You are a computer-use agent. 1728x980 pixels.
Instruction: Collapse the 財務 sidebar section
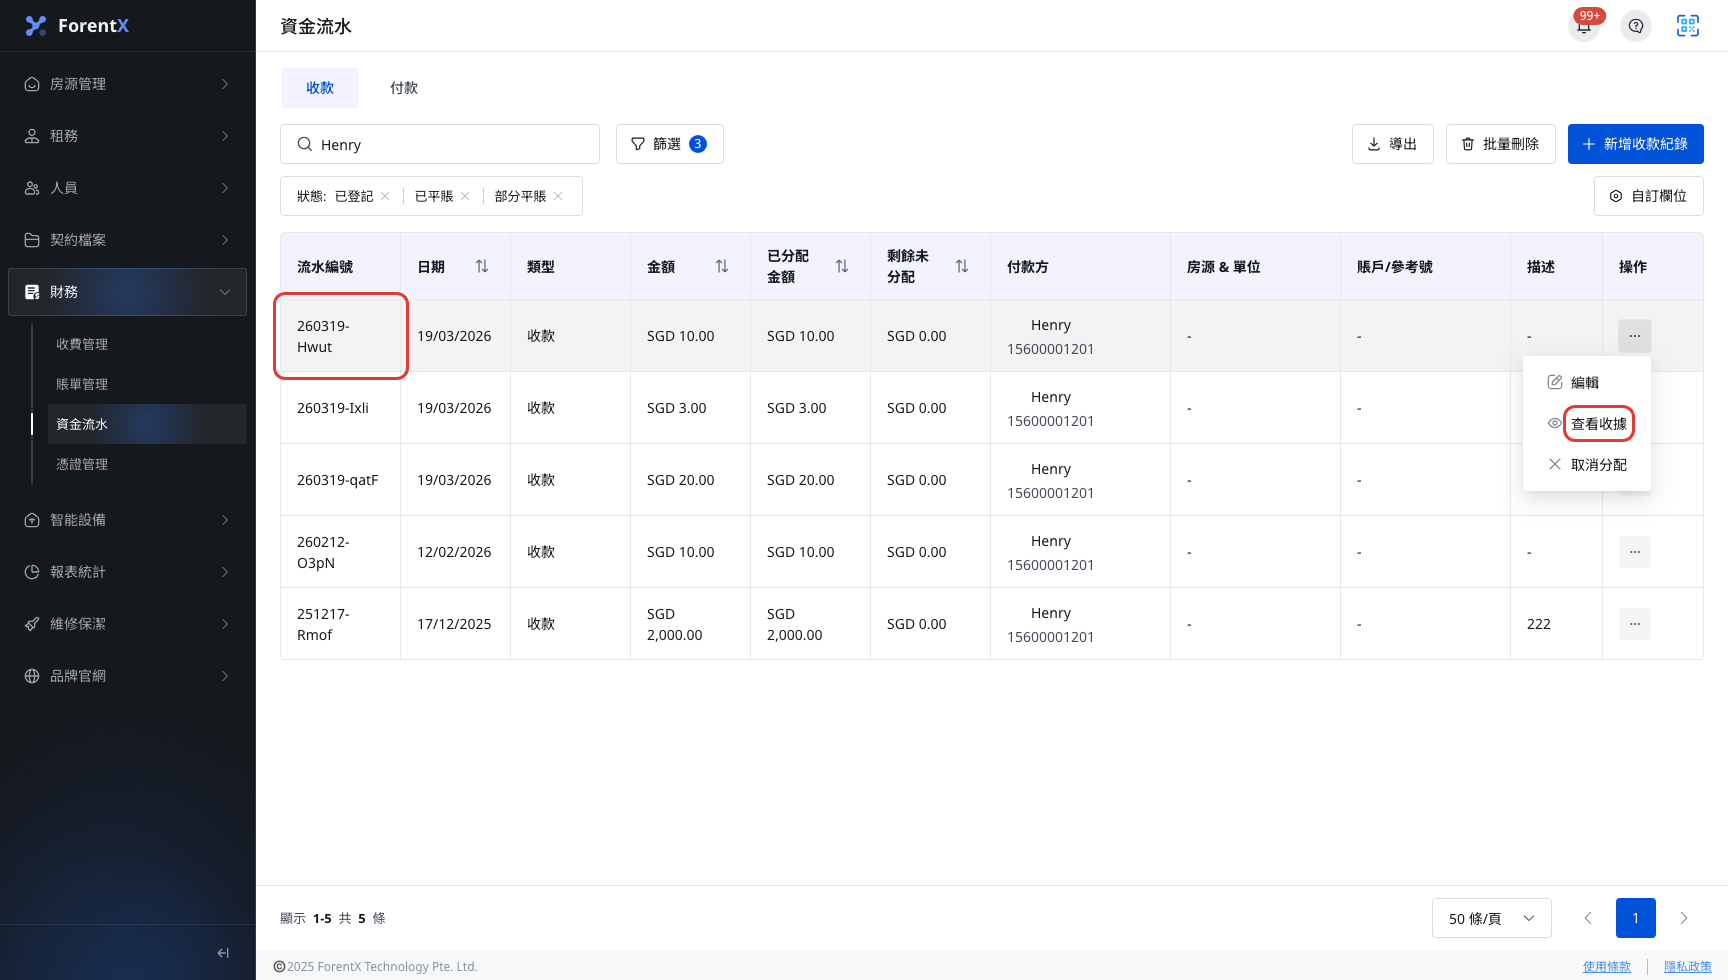(x=128, y=292)
